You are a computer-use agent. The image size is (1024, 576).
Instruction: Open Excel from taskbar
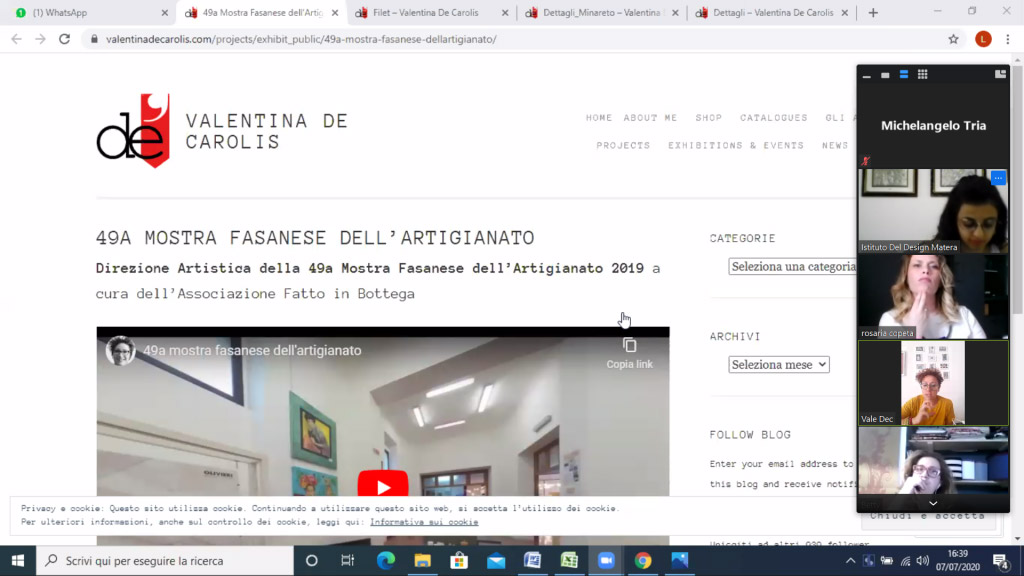click(569, 560)
